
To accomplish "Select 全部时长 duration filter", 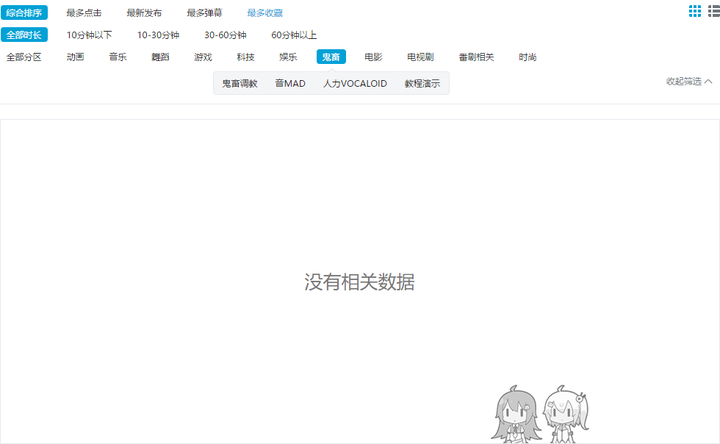I will [24, 35].
